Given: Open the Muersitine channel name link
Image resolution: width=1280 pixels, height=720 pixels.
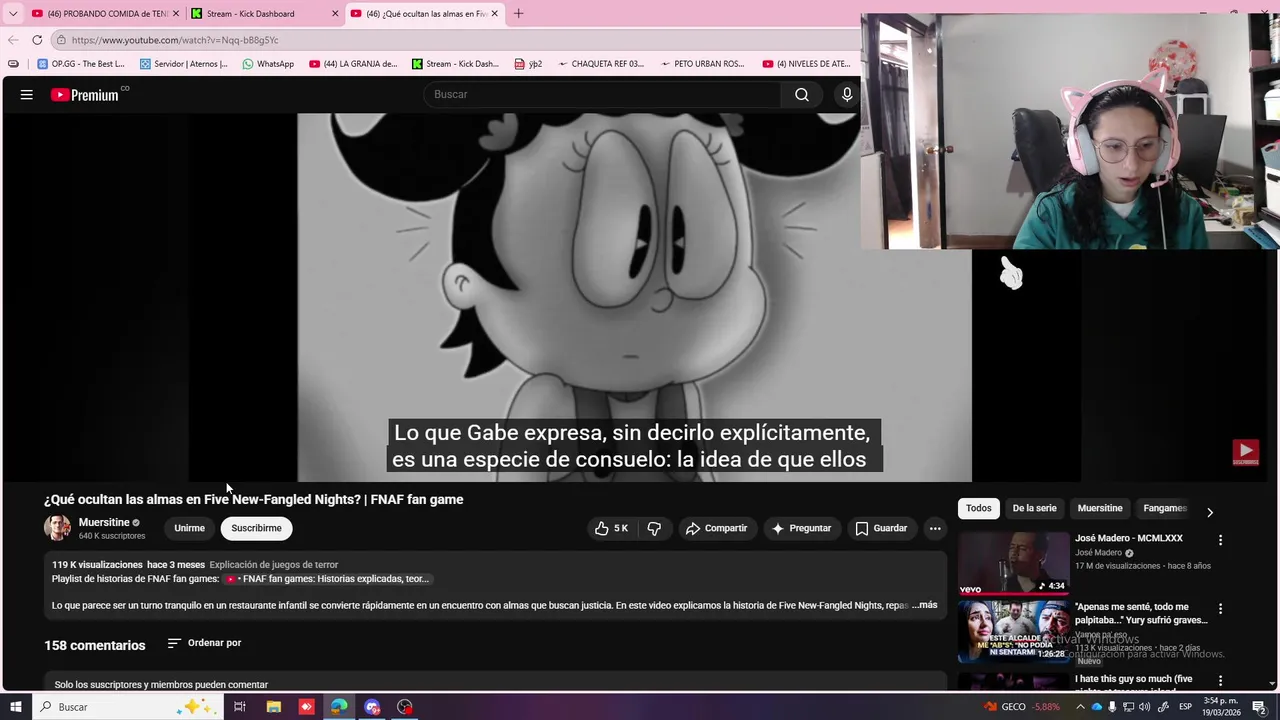Looking at the screenshot, I should (104, 522).
